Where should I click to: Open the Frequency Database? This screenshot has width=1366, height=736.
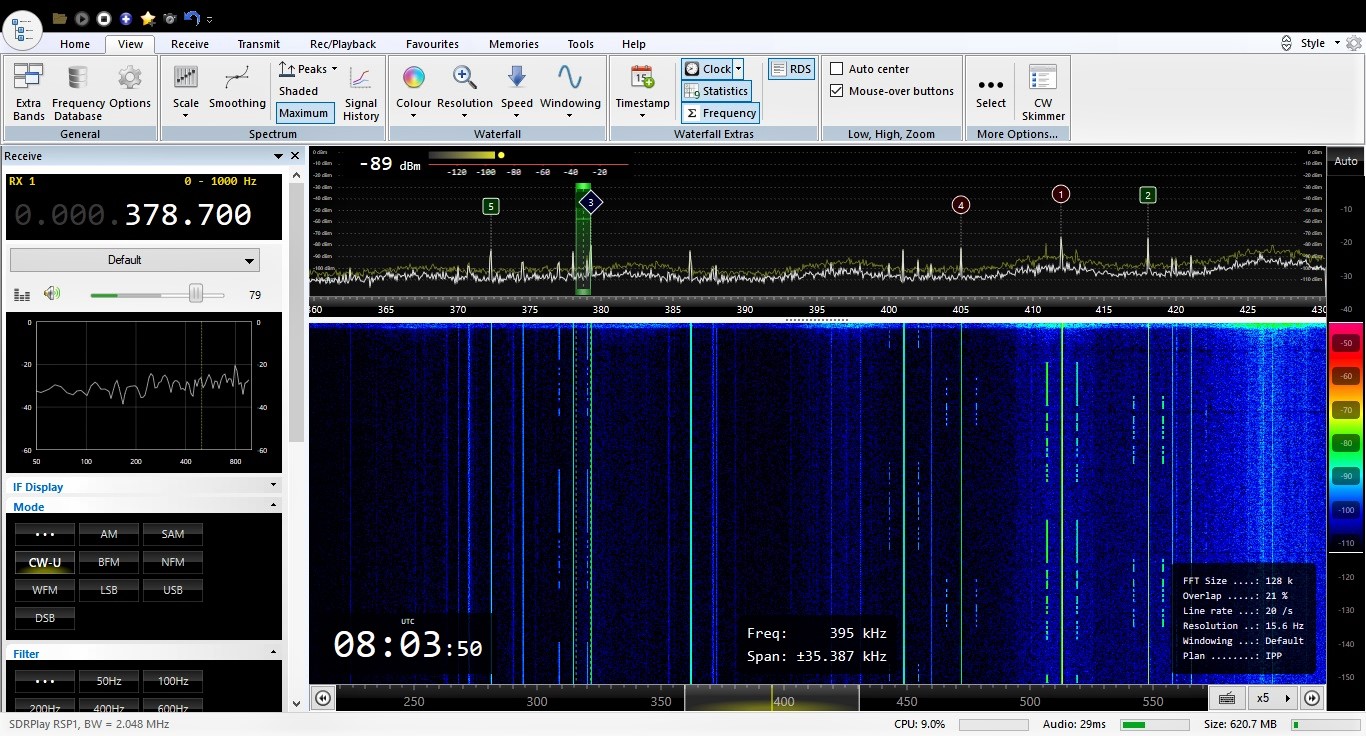tap(78, 92)
